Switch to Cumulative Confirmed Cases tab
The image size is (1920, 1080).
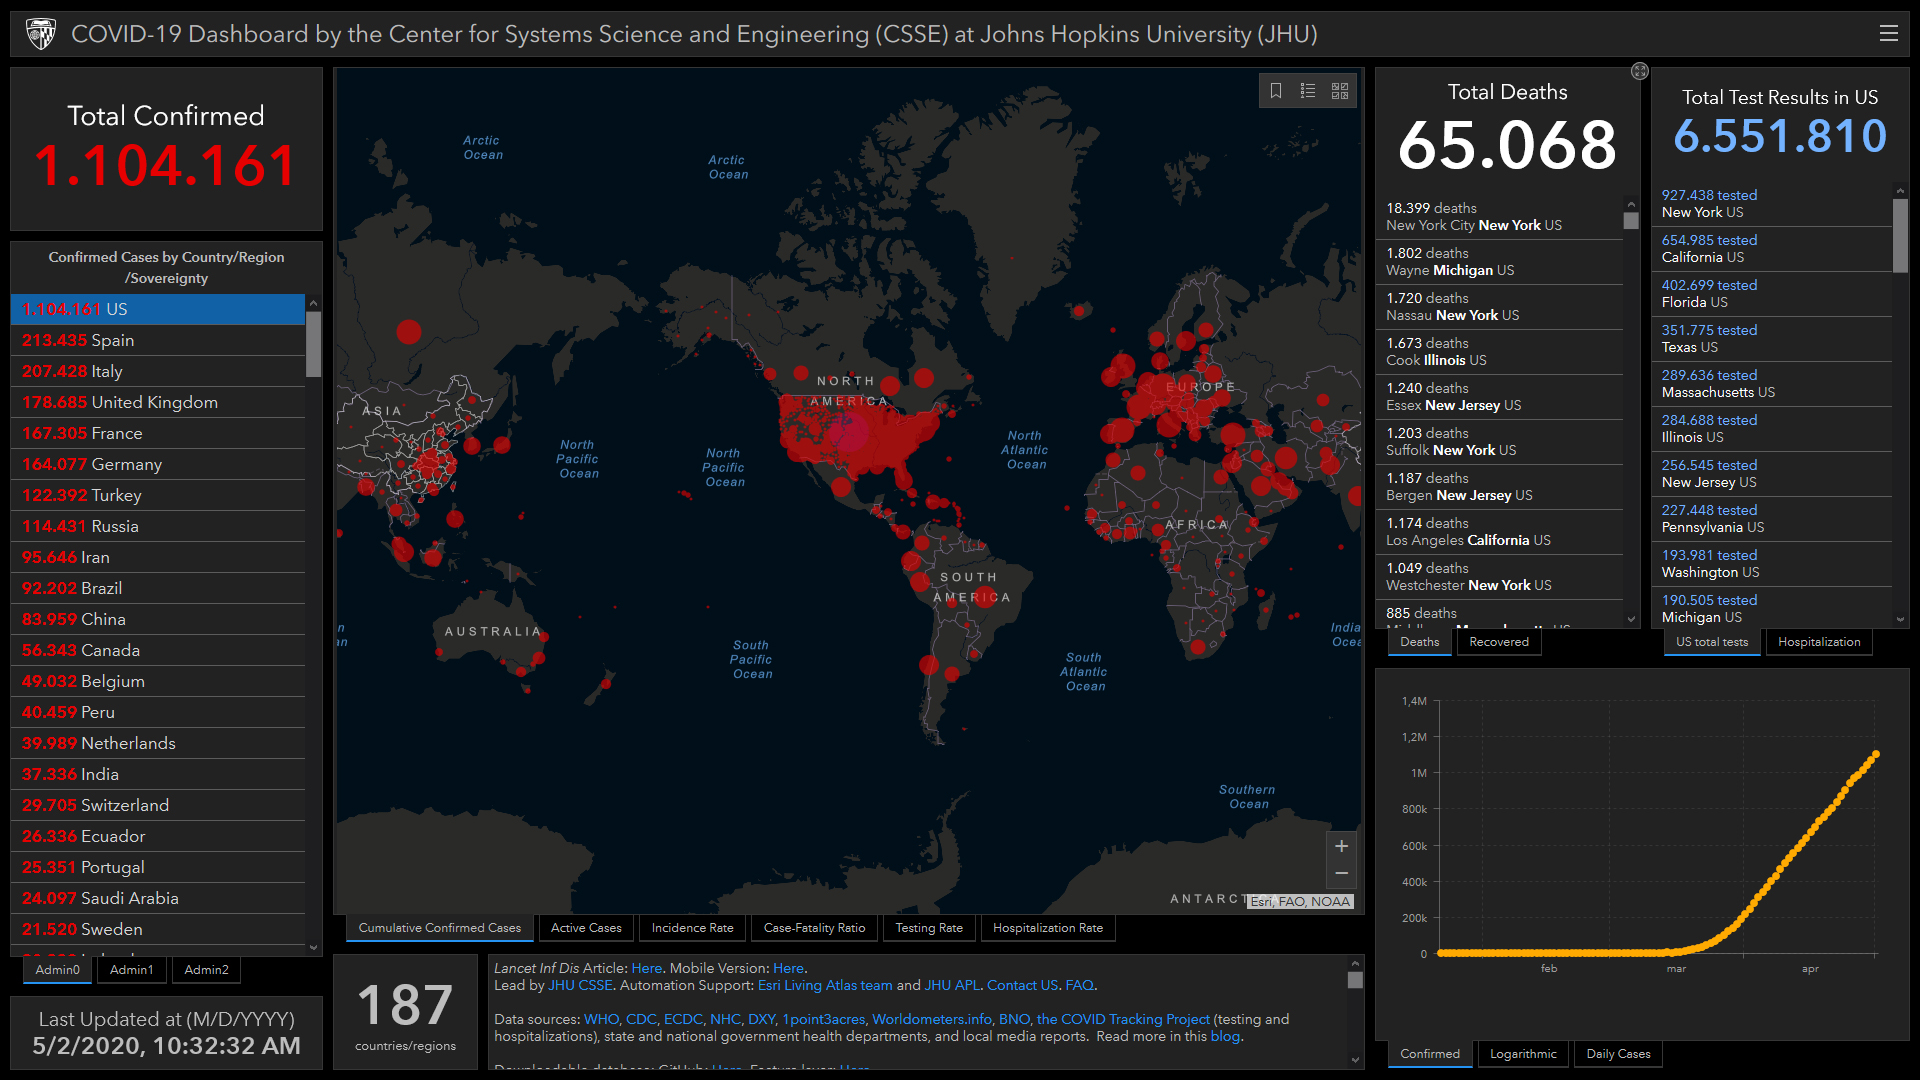point(440,928)
